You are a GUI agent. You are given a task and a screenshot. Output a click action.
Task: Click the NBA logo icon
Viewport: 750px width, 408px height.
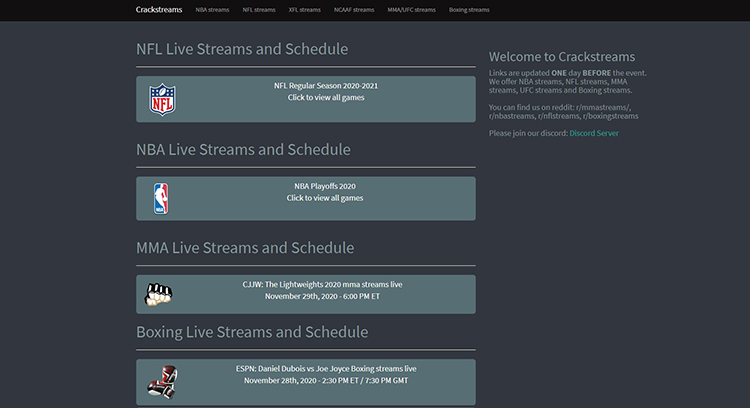pyautogui.click(x=161, y=198)
